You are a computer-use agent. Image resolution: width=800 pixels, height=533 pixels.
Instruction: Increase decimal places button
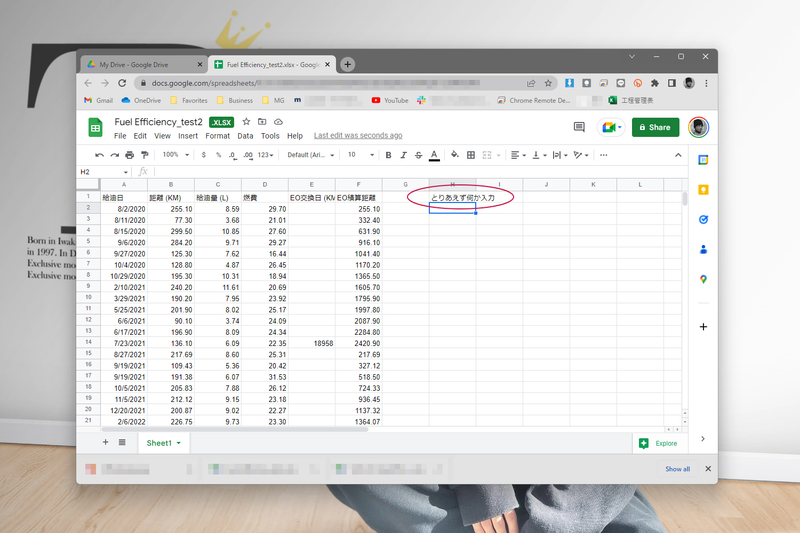(x=248, y=155)
